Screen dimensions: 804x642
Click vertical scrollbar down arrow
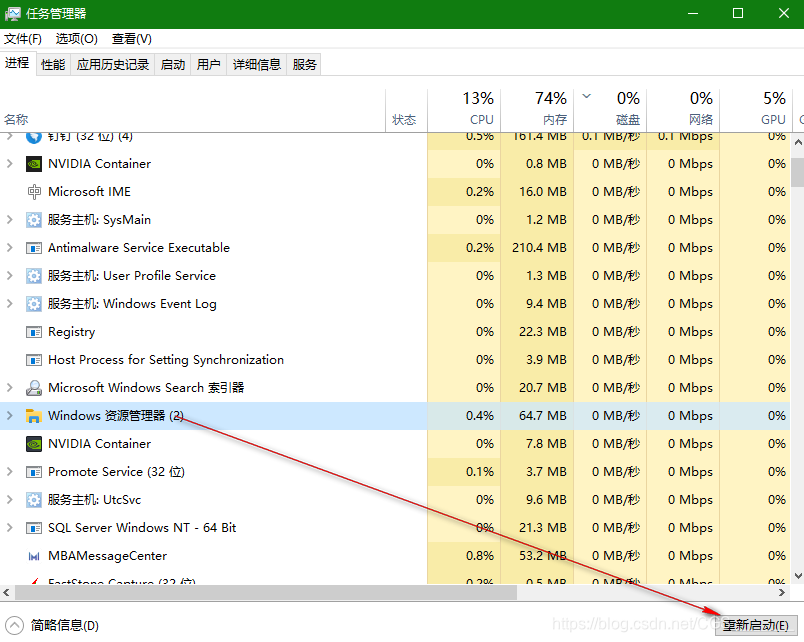click(798, 576)
